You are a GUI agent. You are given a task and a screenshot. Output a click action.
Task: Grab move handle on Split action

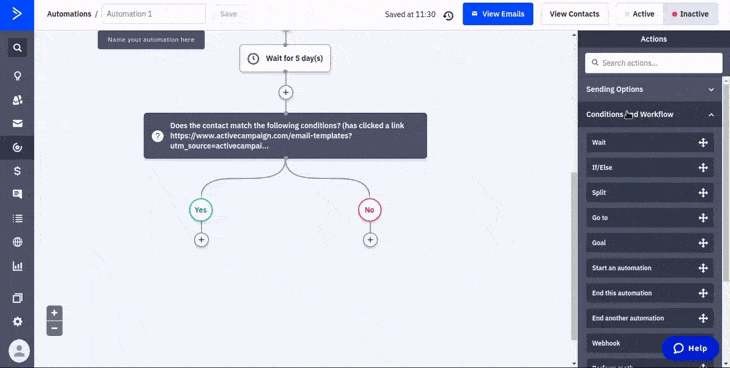[x=703, y=193]
